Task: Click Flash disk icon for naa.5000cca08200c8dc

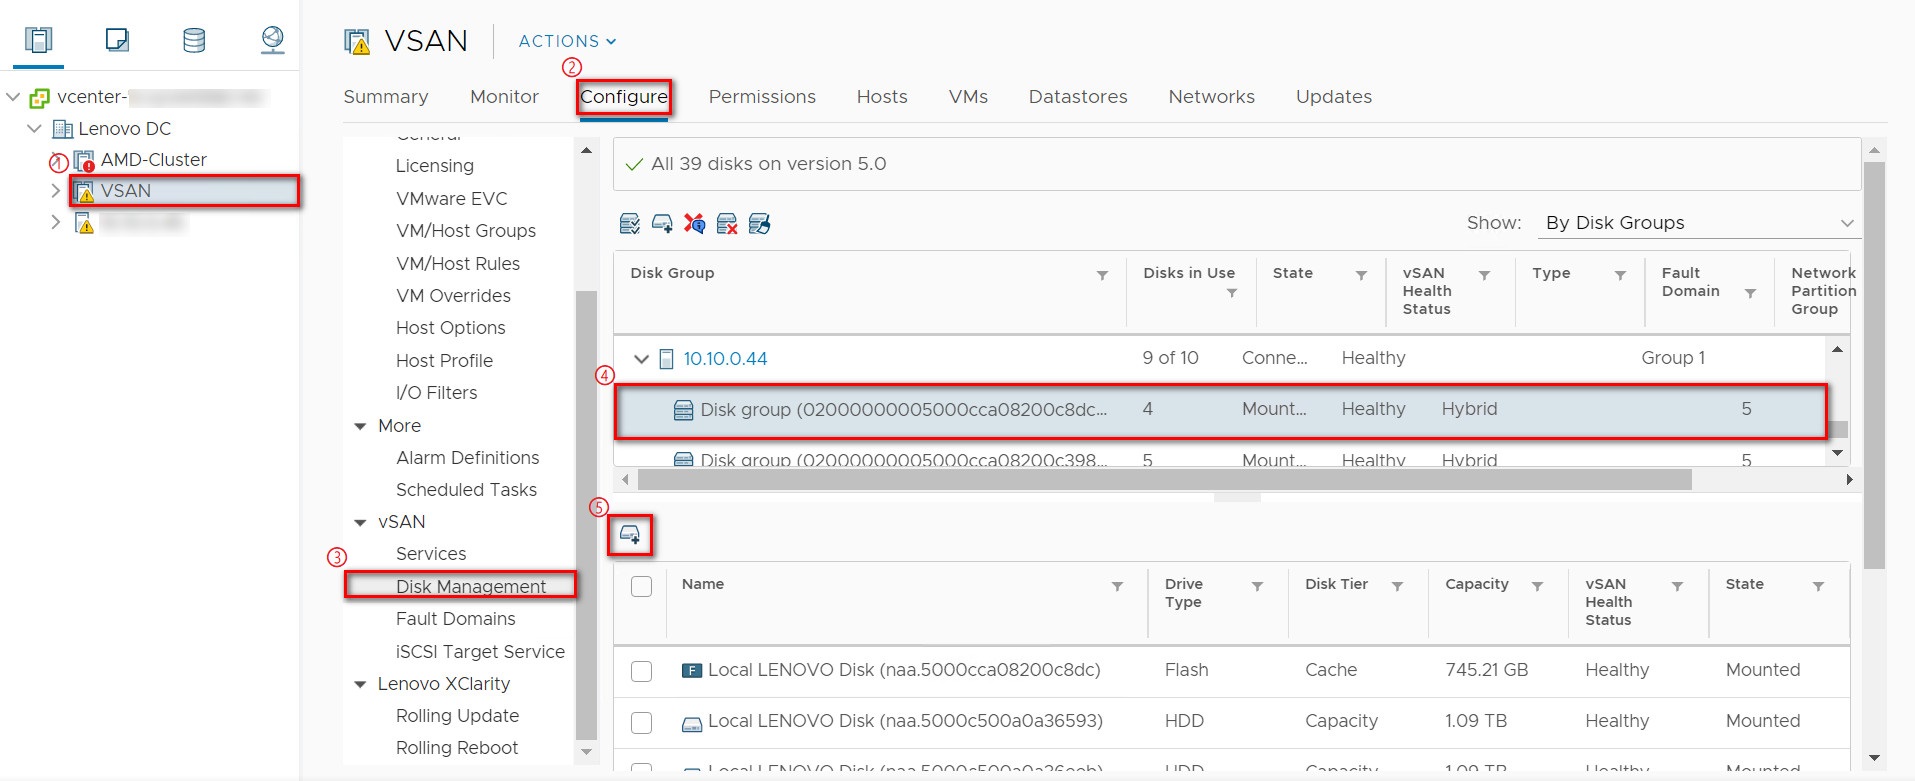Action: (x=691, y=671)
